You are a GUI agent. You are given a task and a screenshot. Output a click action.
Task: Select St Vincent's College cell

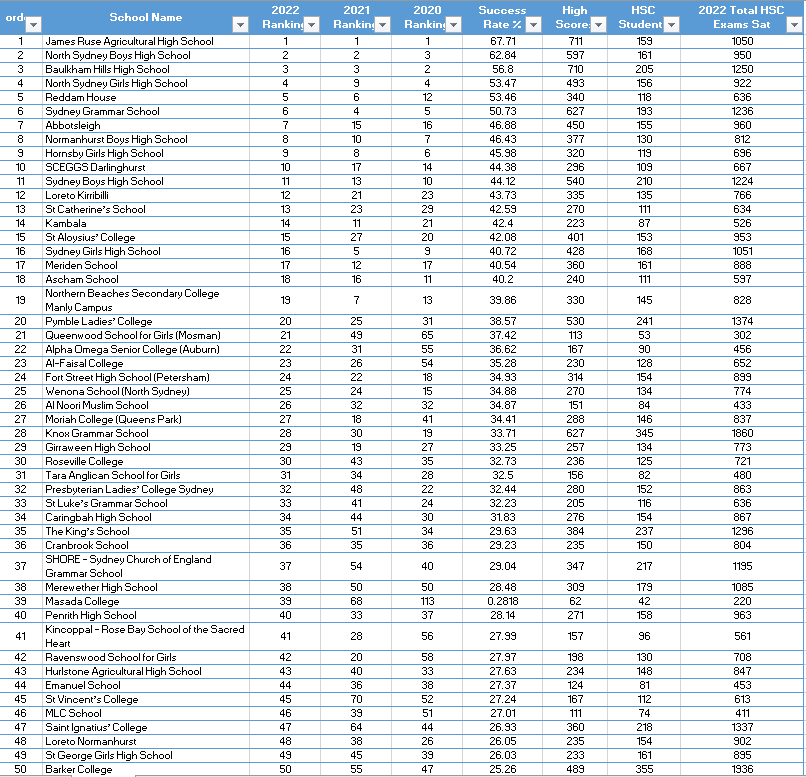pos(146,699)
